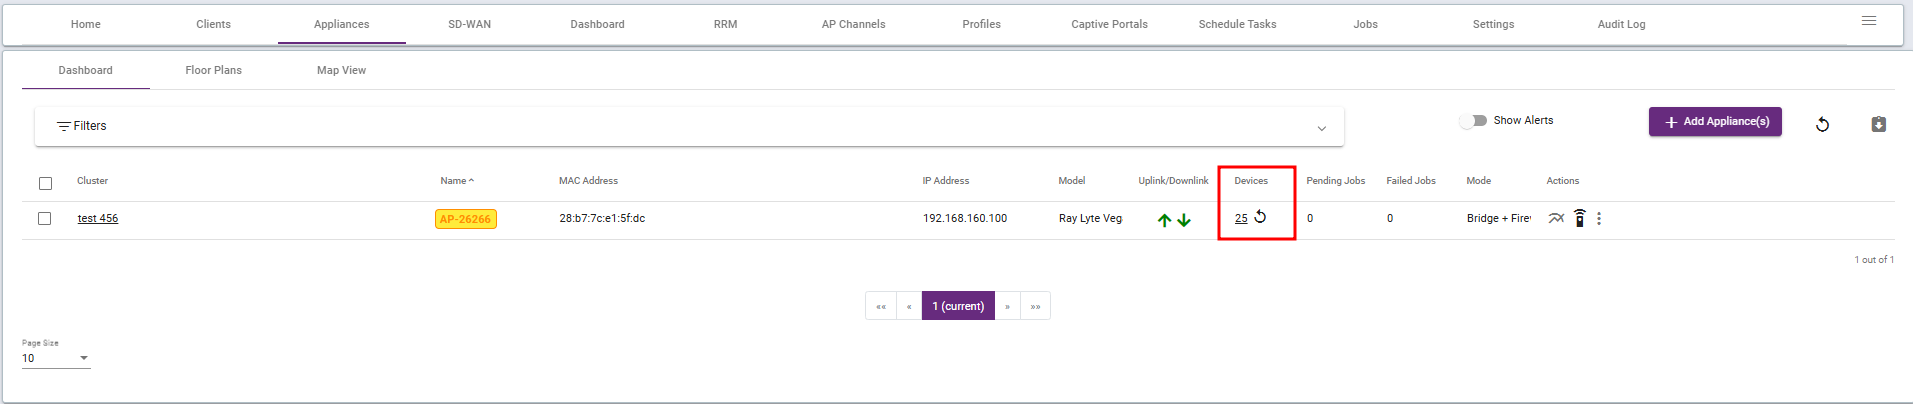This screenshot has height=404, width=1913.
Task: Click the chart icon in Actions column
Action: [1556, 218]
